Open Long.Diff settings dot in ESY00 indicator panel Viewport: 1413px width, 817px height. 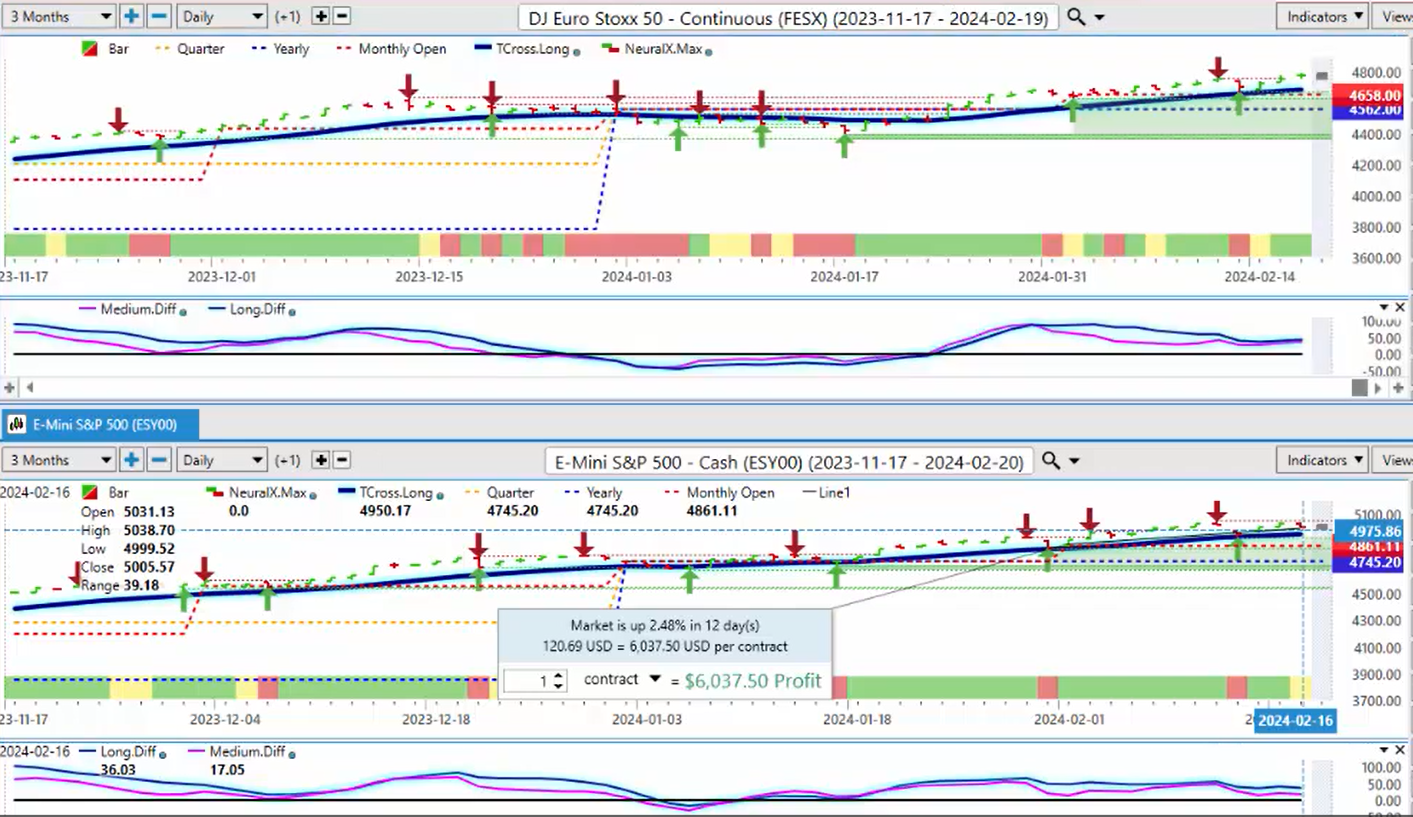pos(163,753)
